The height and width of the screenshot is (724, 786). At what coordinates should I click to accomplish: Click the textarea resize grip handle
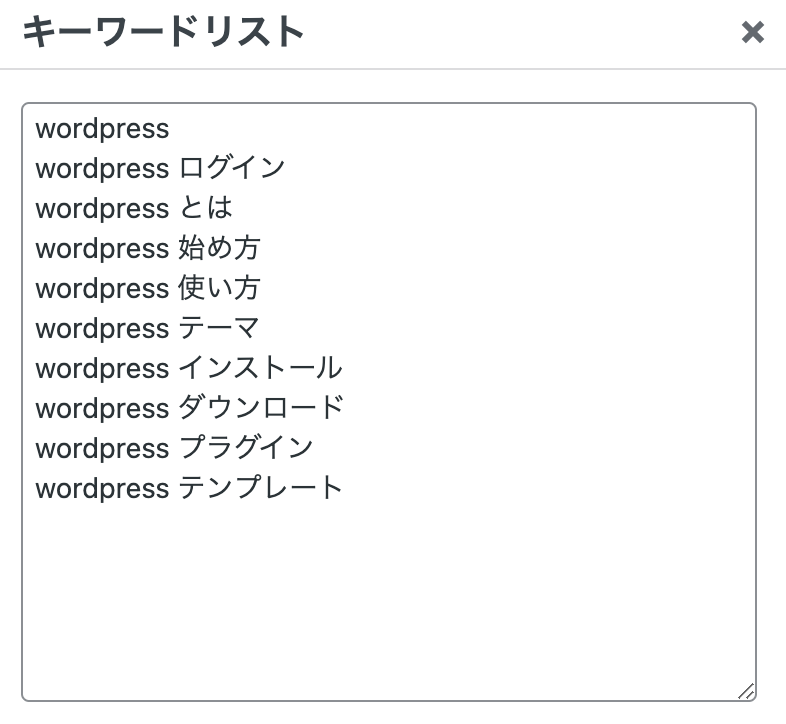click(746, 691)
